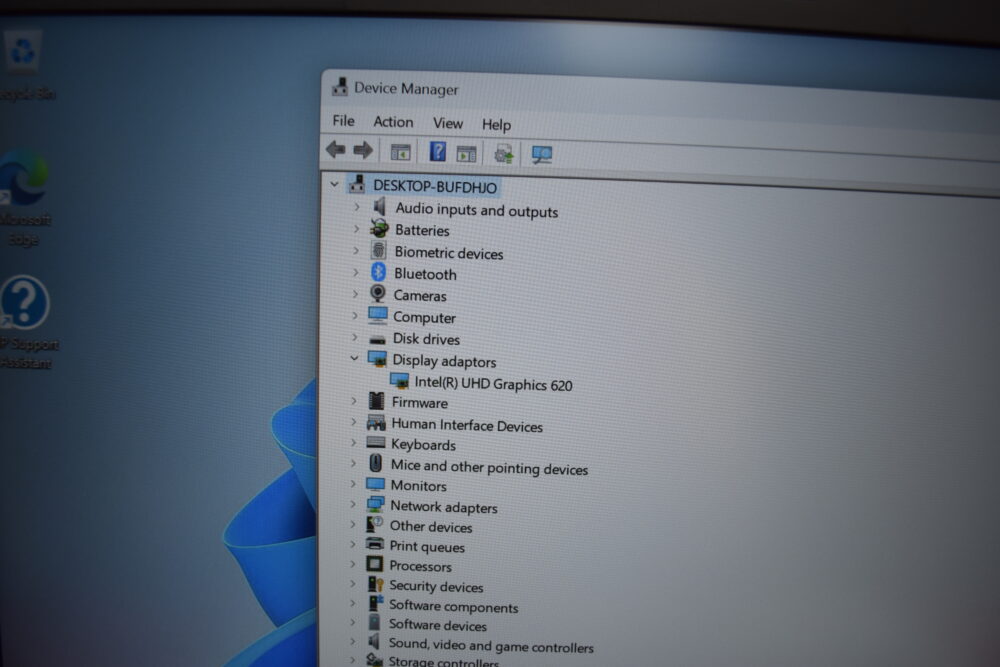Image resolution: width=1000 pixels, height=667 pixels.
Task: Click the Forward arrow toolbar icon
Action: (x=363, y=150)
